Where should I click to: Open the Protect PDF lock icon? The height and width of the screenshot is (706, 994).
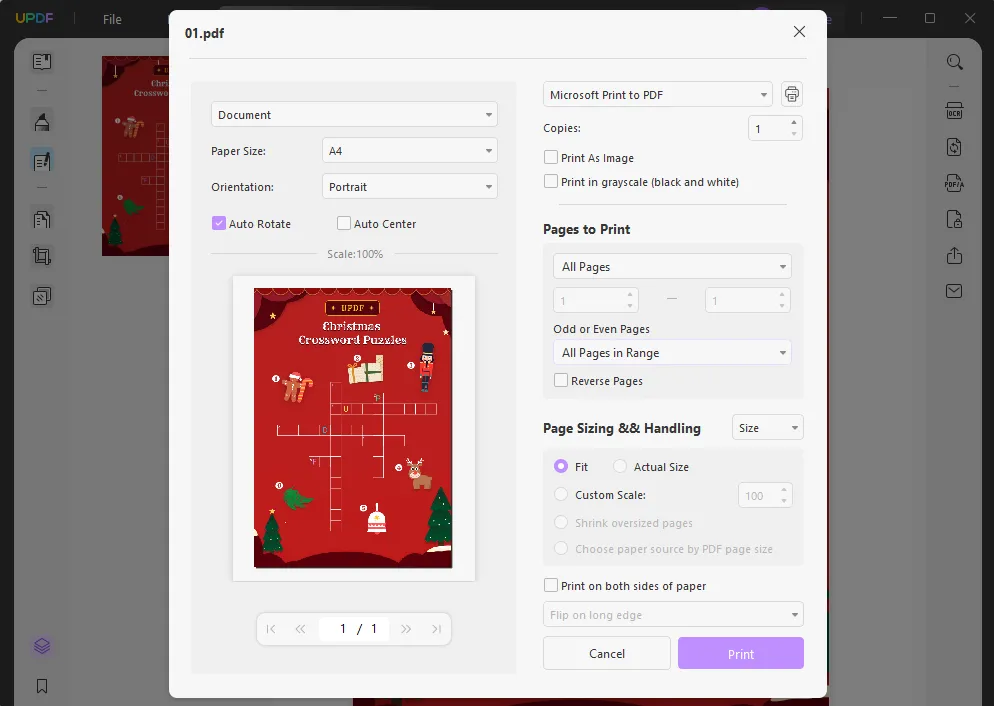pos(955,219)
